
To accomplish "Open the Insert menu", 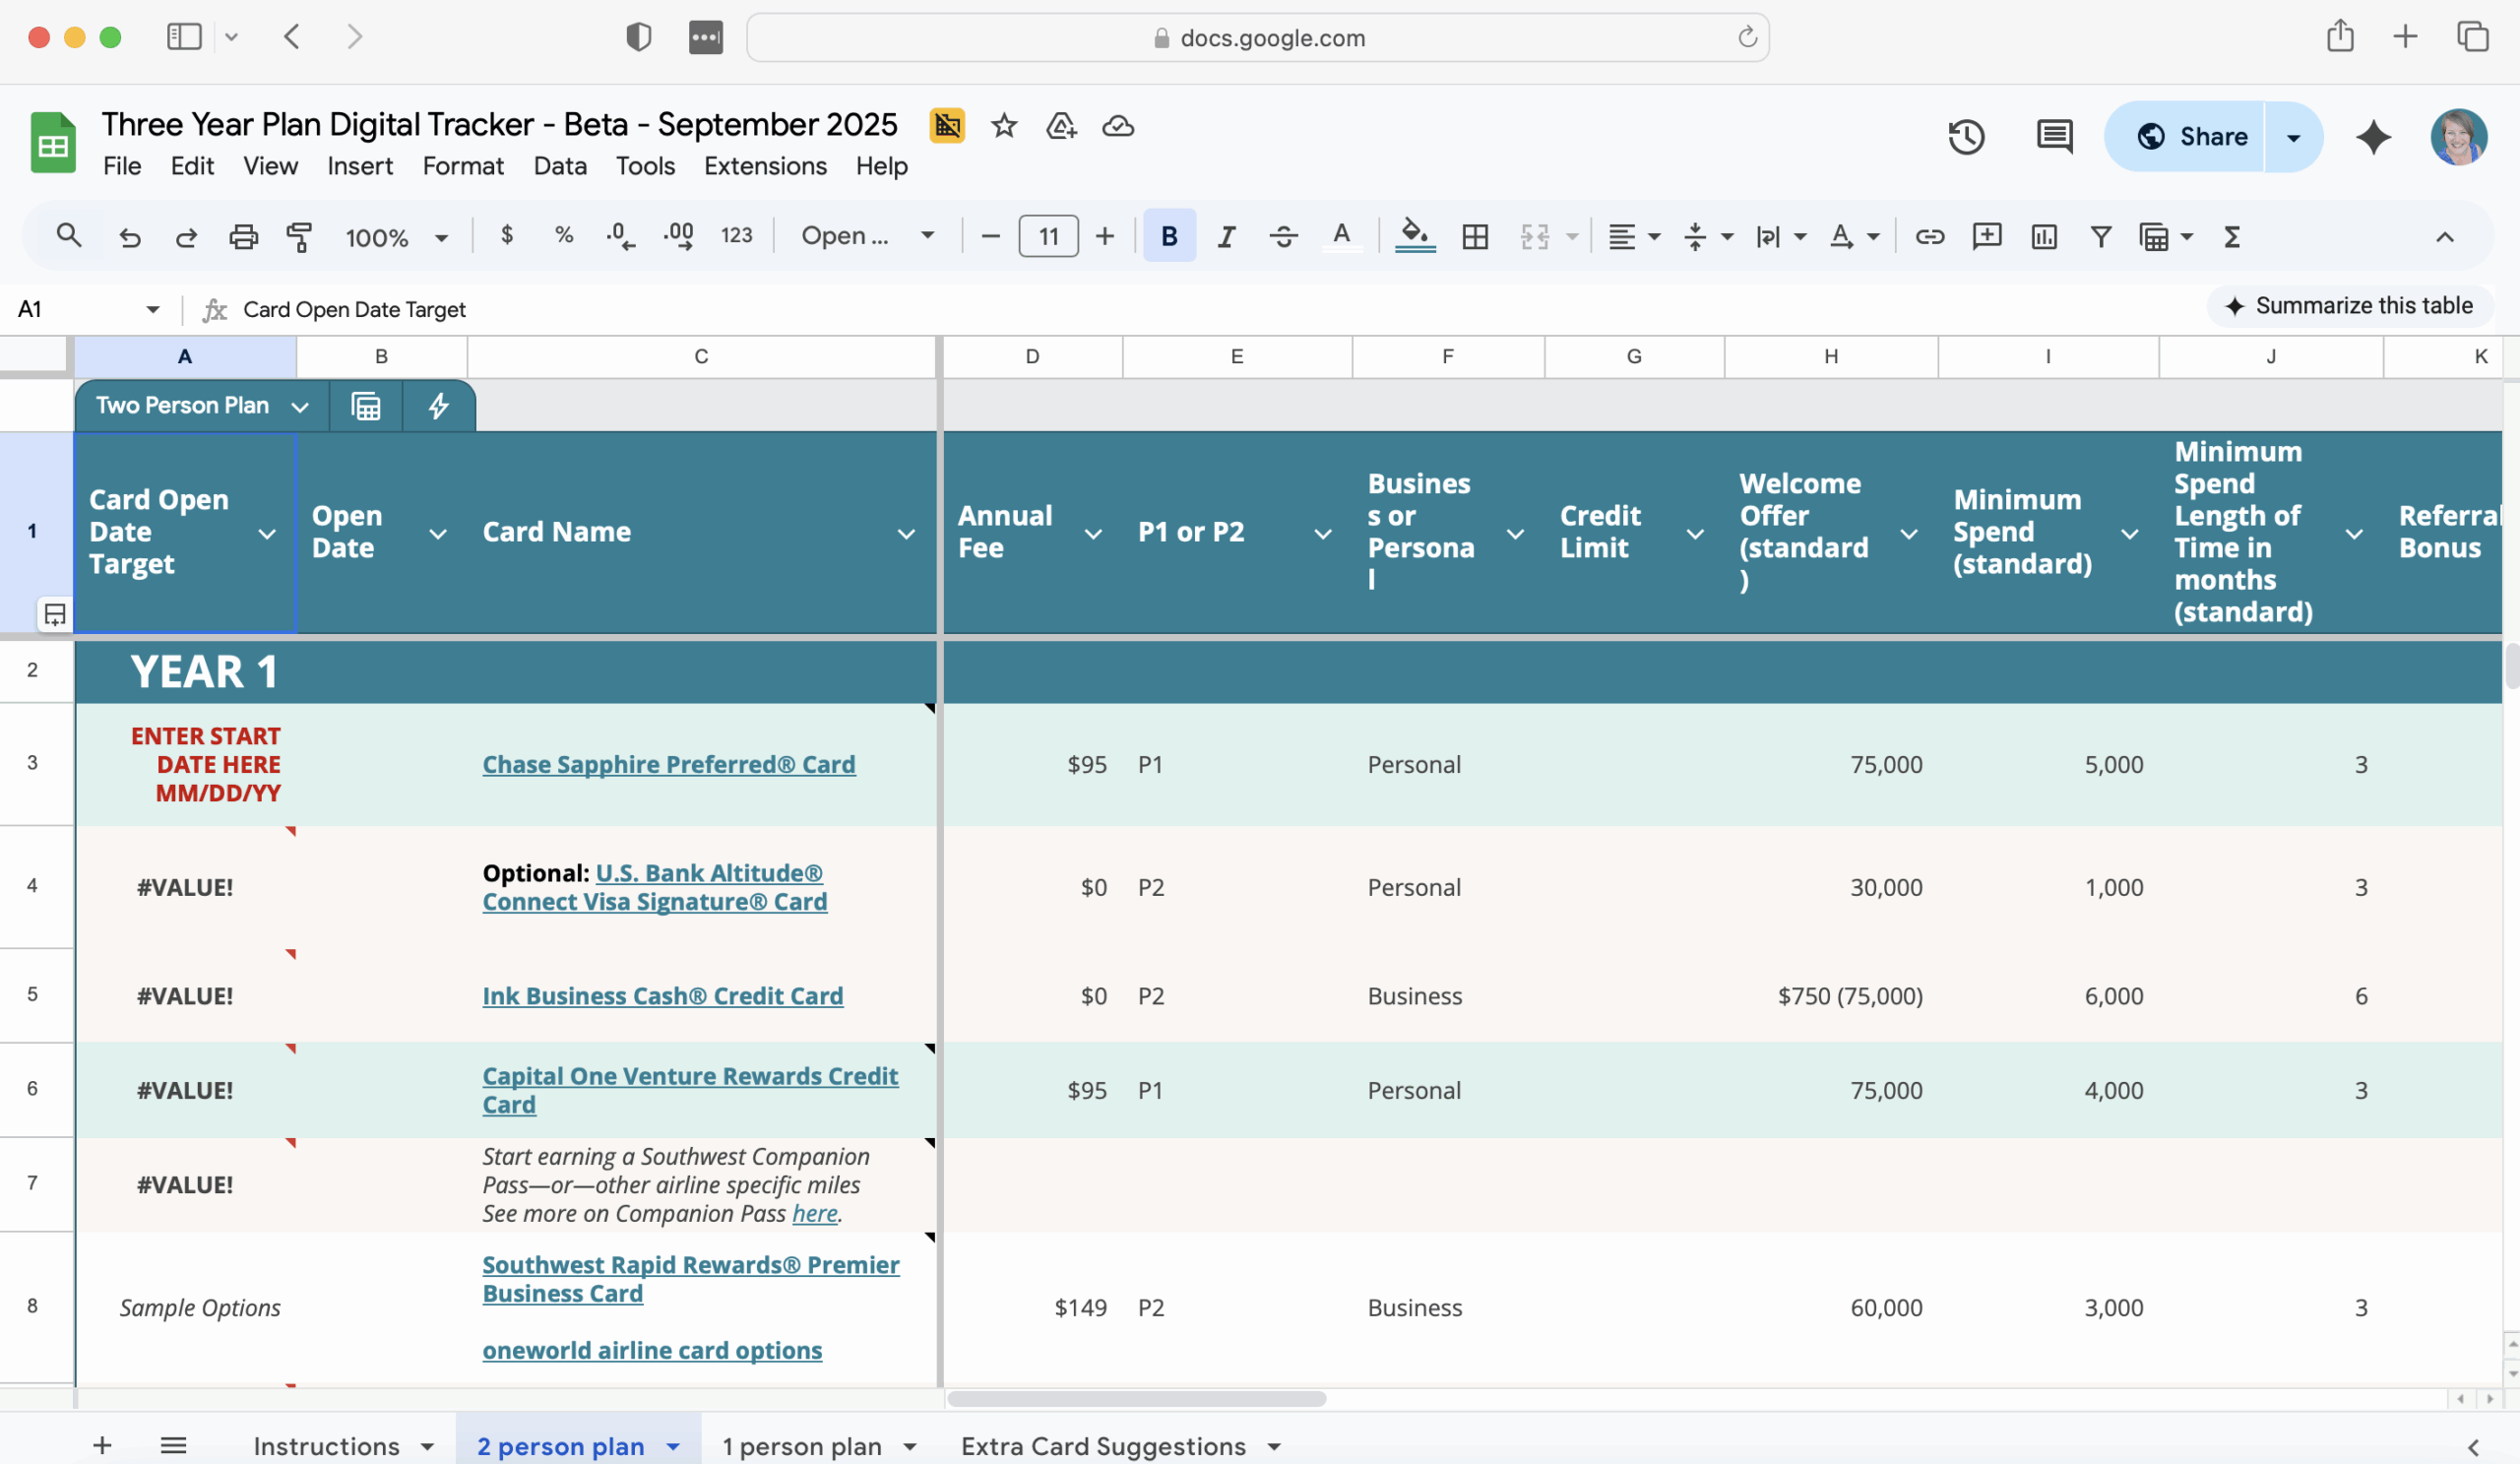I will click(360, 166).
